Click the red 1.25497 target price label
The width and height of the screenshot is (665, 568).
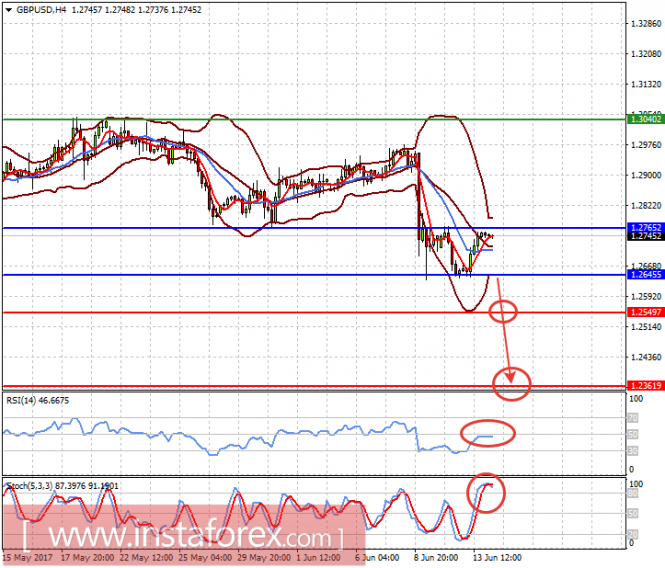pyautogui.click(x=643, y=313)
